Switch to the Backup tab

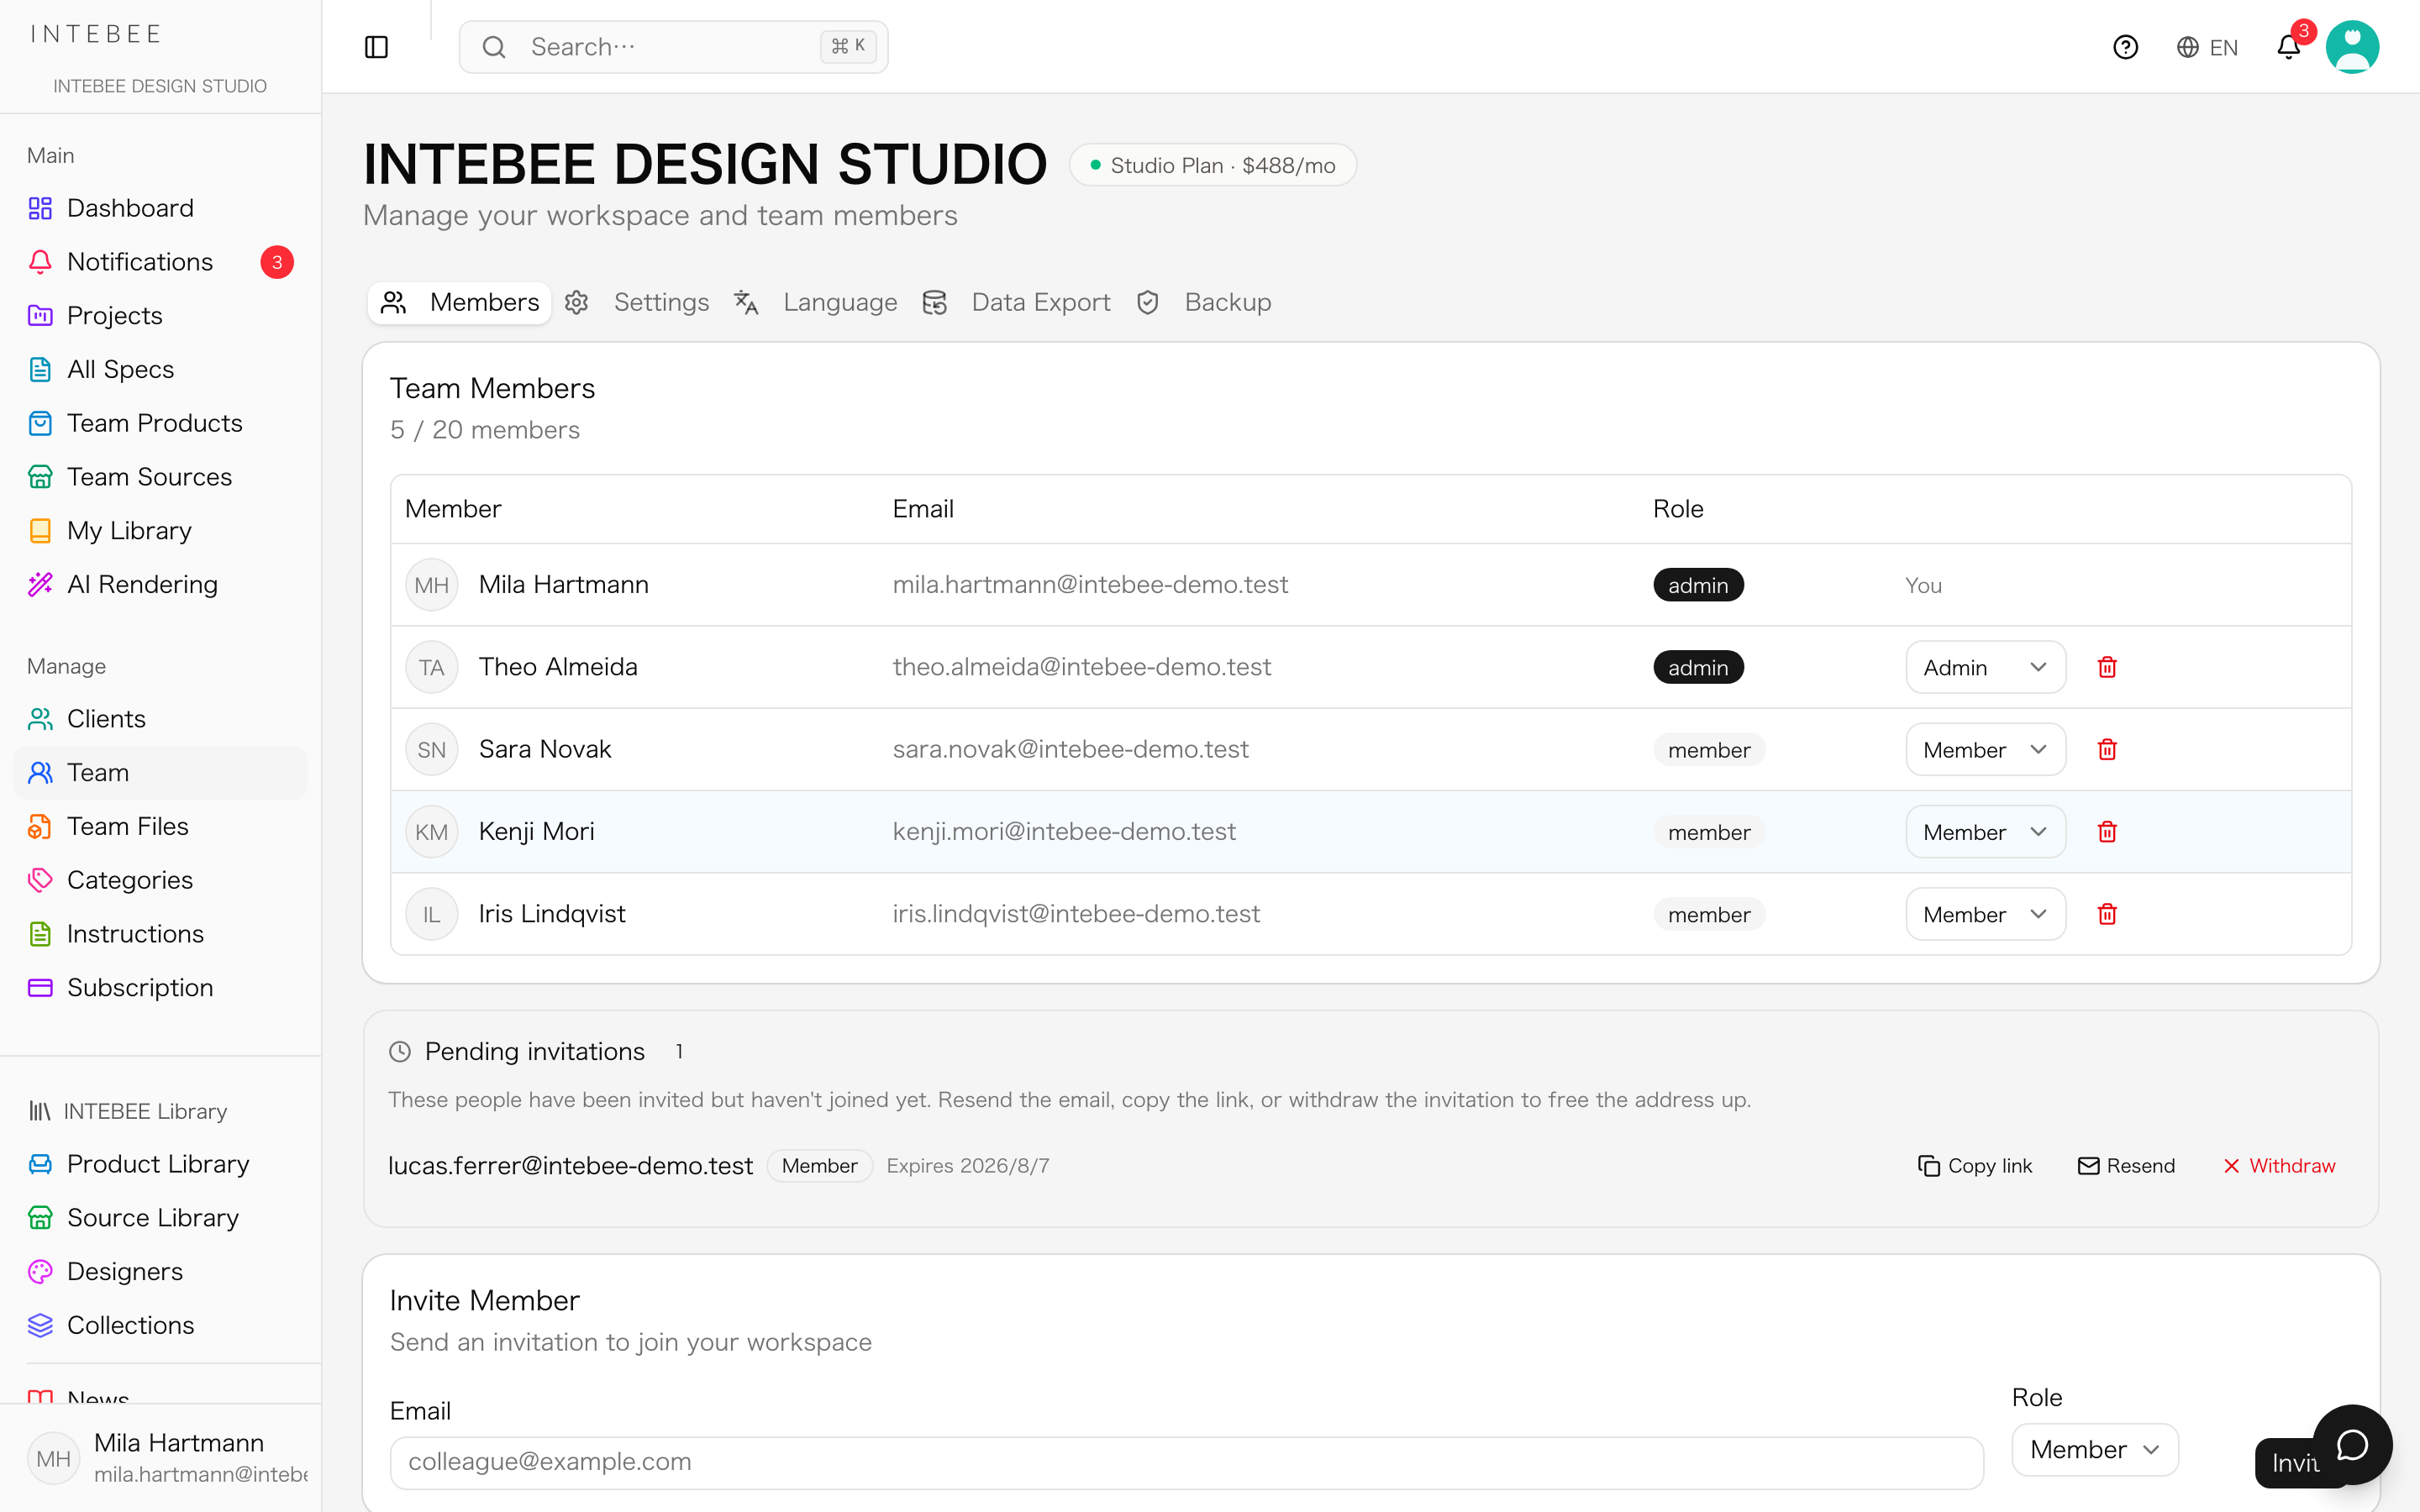click(x=1204, y=302)
